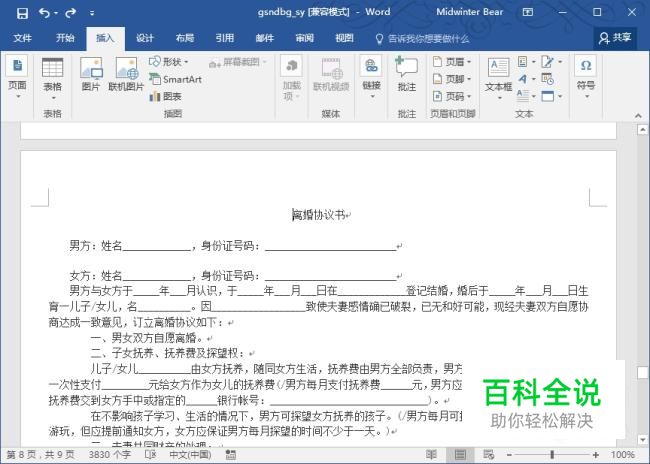Viewport: 650px width, 464px height.
Task: Switch to the 布局 ribbon tab
Action: click(x=185, y=38)
